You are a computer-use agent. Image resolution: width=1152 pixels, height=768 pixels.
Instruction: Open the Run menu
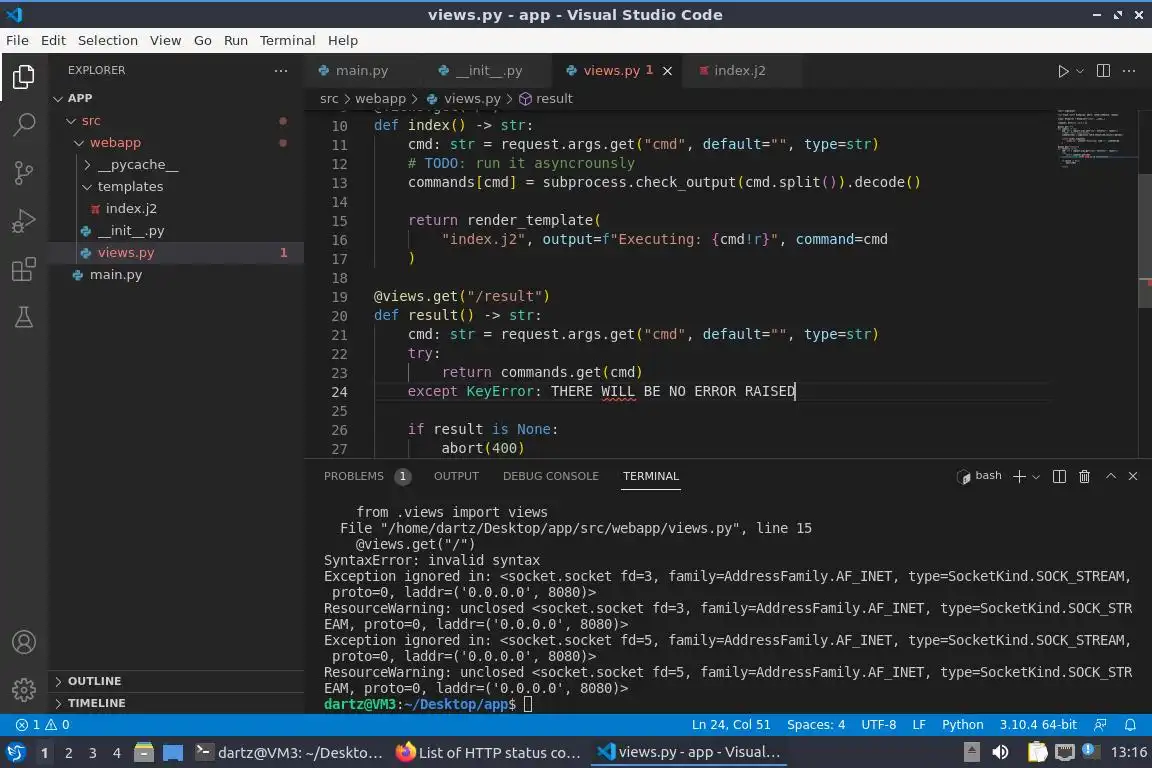[x=235, y=40]
